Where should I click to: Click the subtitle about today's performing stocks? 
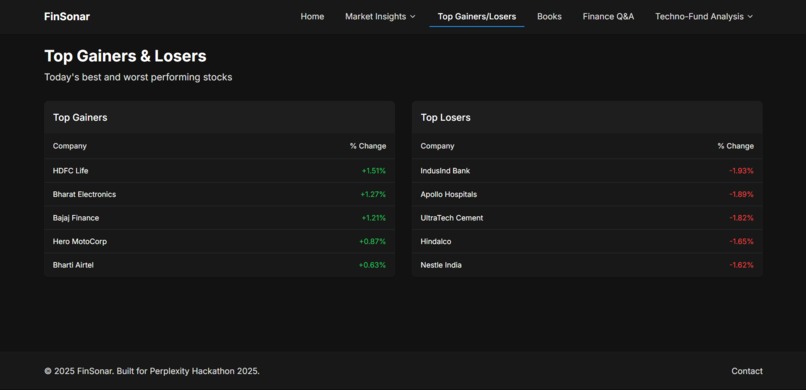point(138,77)
